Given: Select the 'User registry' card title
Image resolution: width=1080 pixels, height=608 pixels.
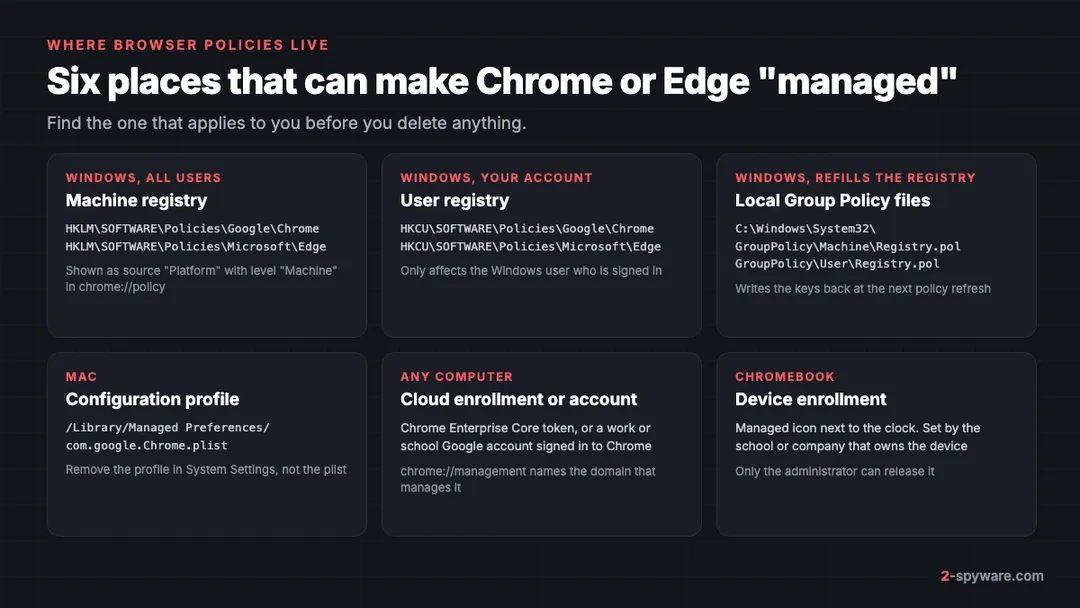Looking at the screenshot, I should click(455, 200).
